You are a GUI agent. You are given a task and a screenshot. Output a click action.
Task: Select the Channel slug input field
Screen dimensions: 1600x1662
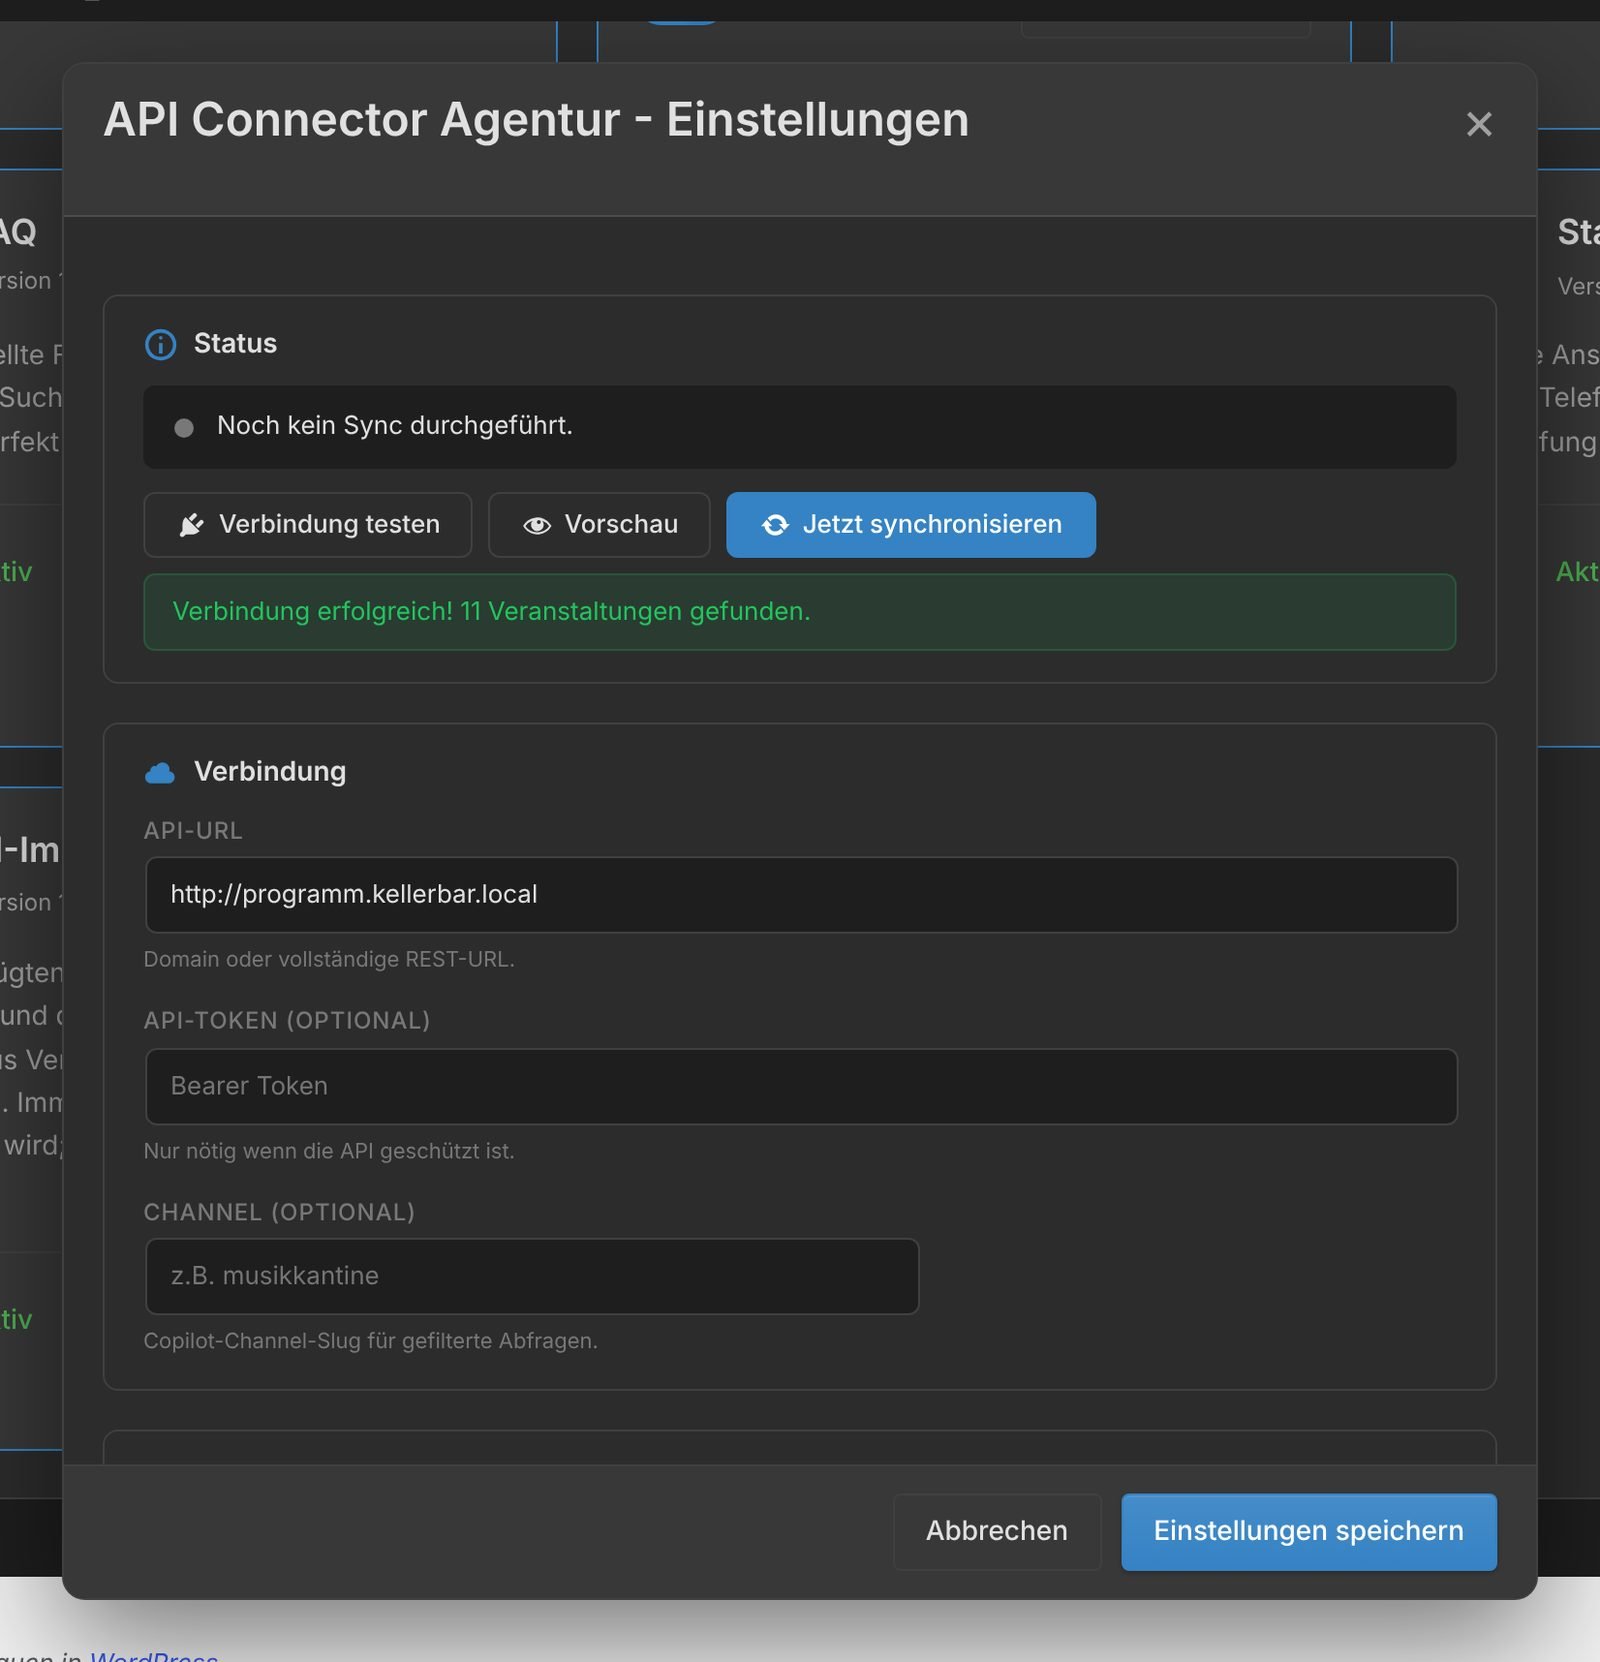coord(532,1277)
